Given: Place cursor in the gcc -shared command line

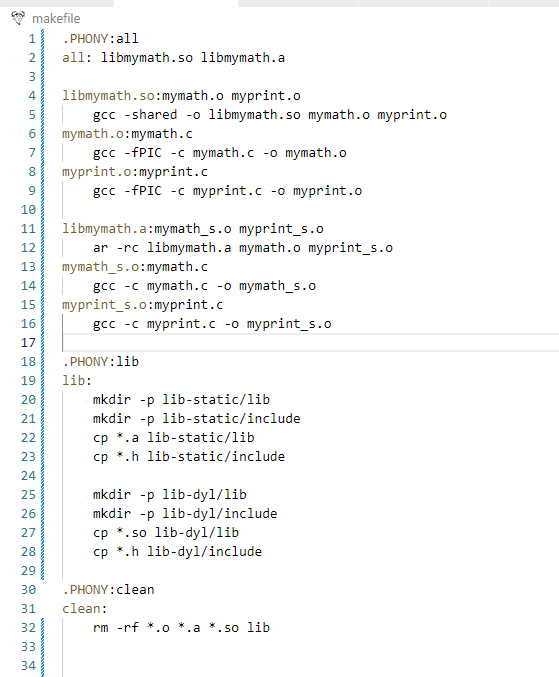Looking at the screenshot, I should (270, 115).
